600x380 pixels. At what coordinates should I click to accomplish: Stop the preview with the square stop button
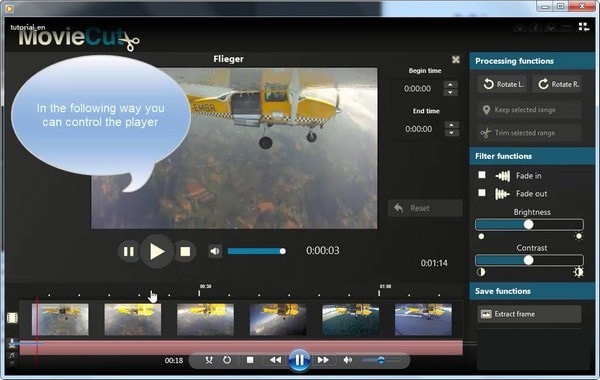185,251
